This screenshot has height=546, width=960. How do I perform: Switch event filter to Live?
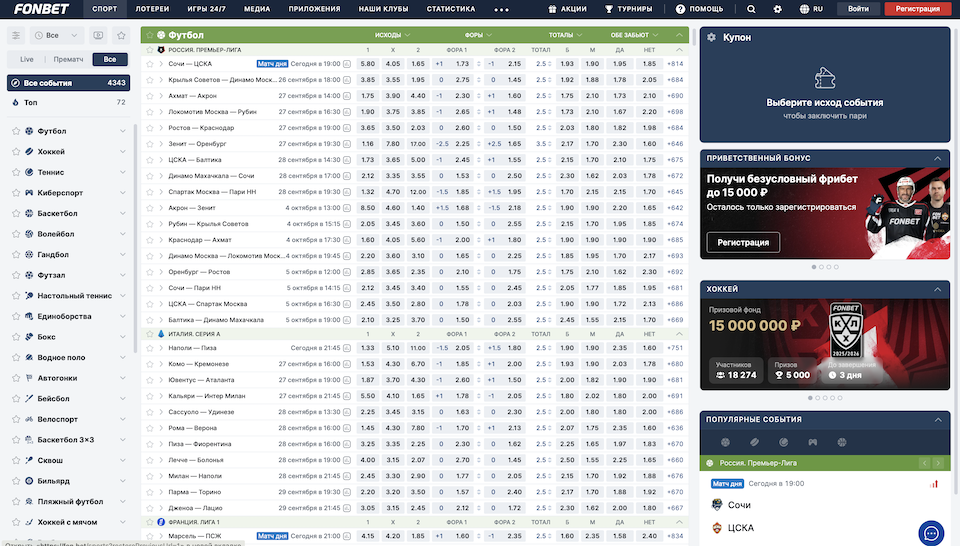27,59
